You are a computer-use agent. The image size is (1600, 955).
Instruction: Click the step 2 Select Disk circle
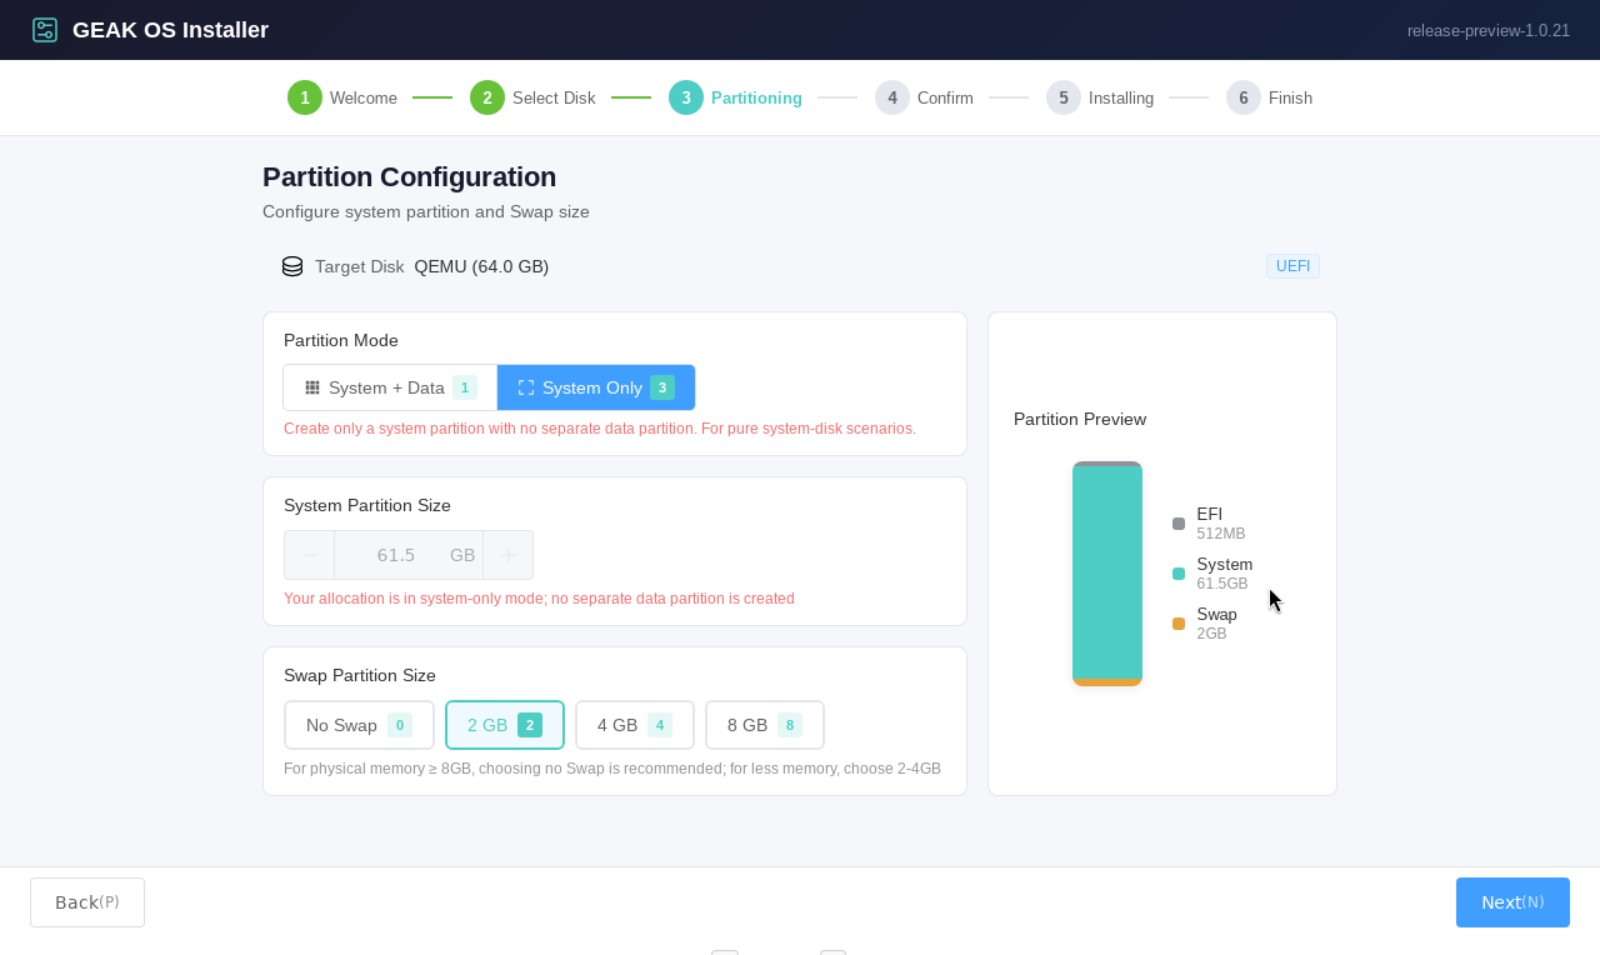coord(487,98)
